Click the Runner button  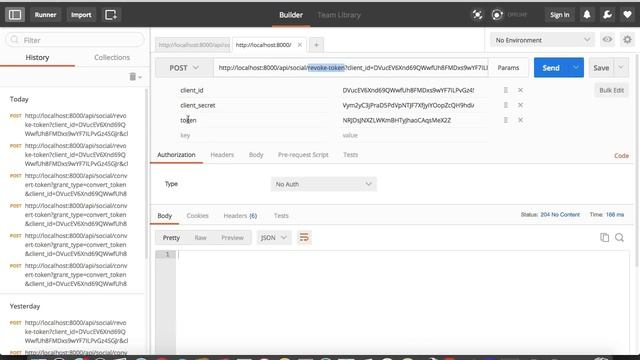(45, 15)
